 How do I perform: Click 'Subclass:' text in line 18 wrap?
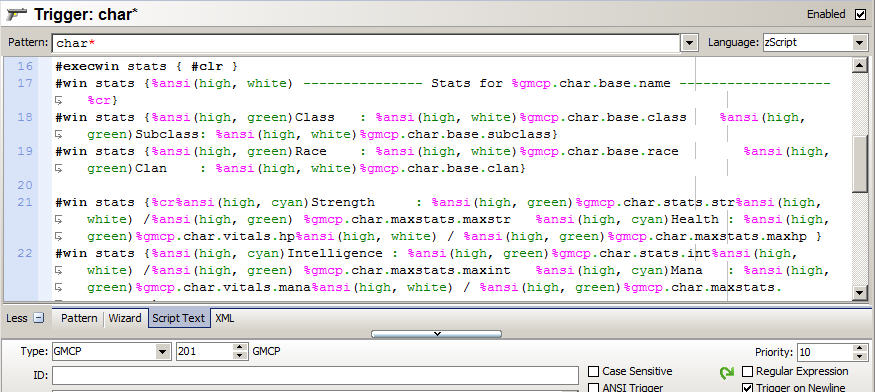point(171,135)
